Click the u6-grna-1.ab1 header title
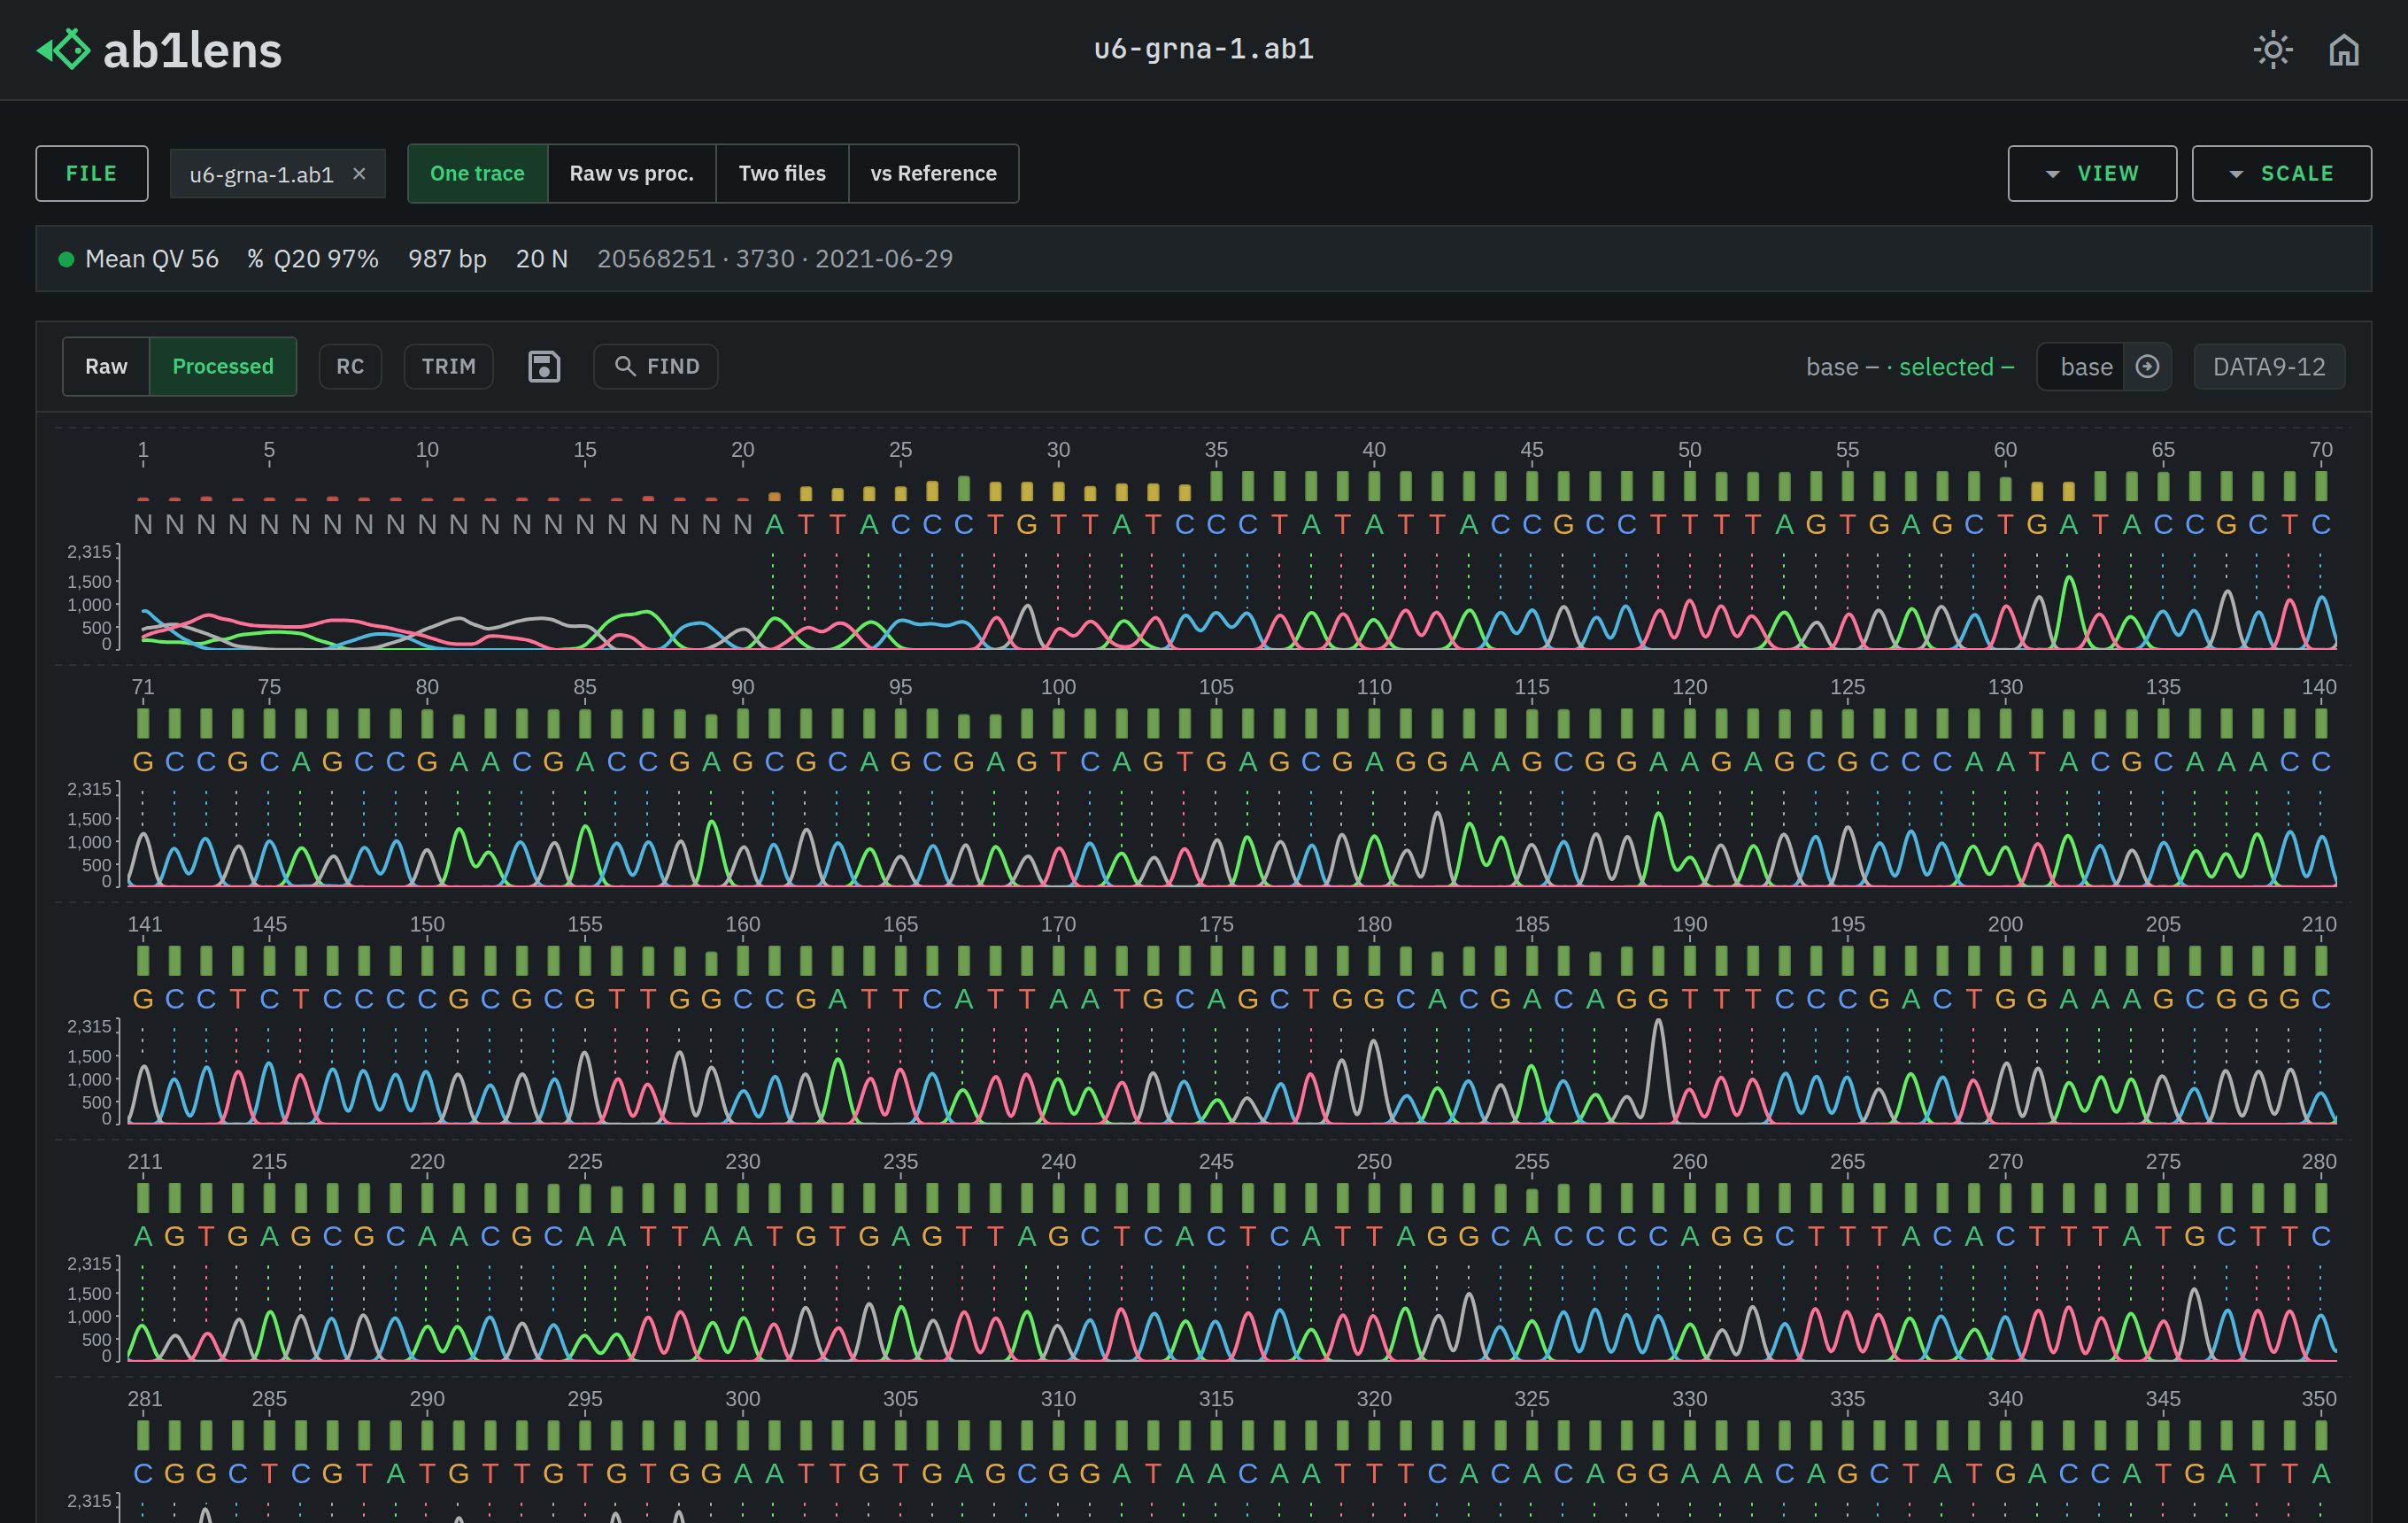This screenshot has width=2408, height=1523. tap(1204, 49)
